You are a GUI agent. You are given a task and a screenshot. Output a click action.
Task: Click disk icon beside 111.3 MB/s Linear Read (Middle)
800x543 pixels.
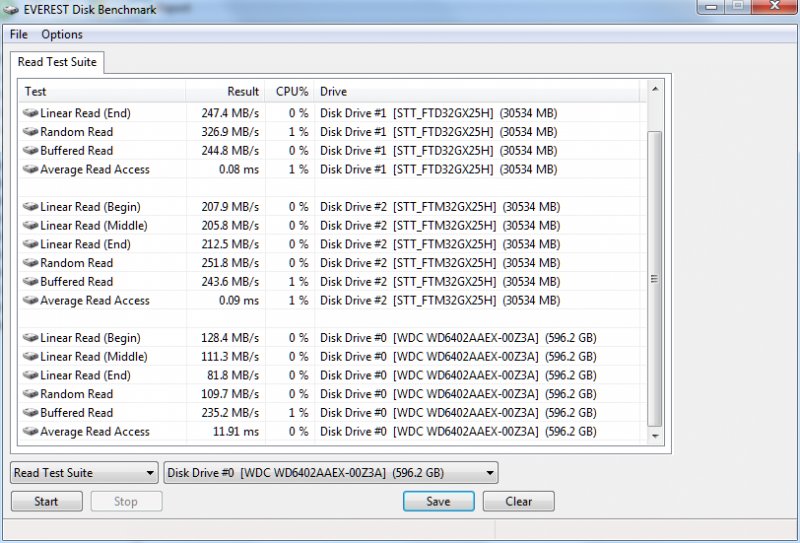tap(31, 356)
